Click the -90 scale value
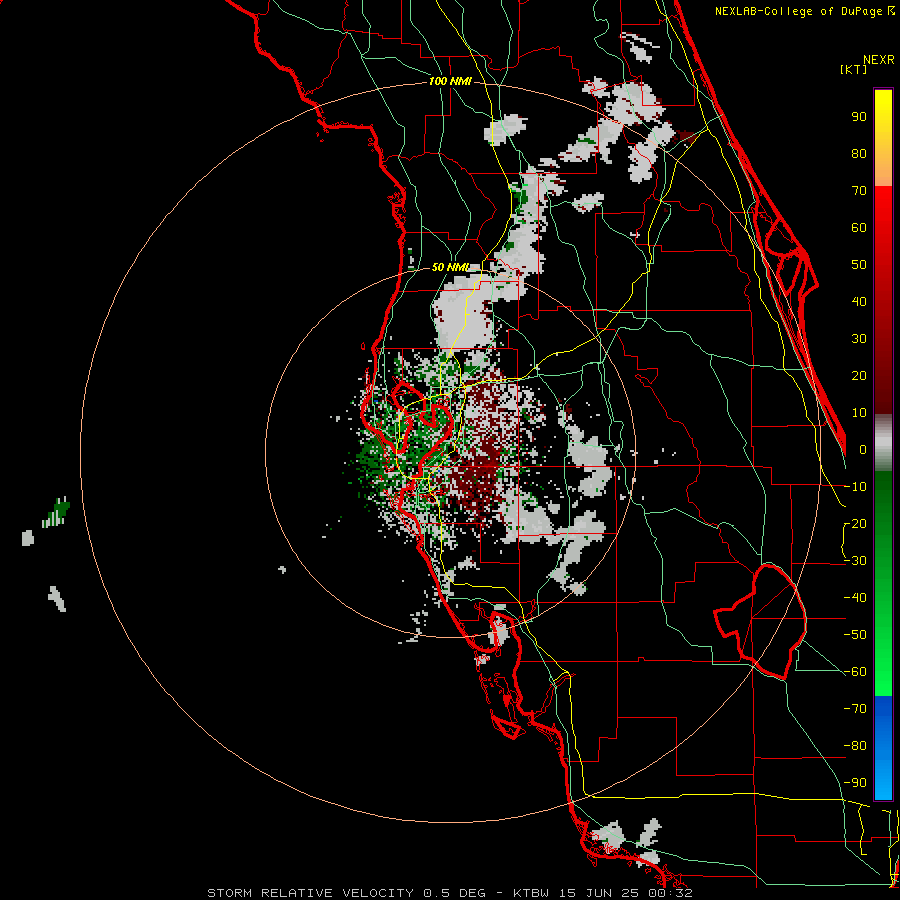The width and height of the screenshot is (900, 900). point(855,782)
